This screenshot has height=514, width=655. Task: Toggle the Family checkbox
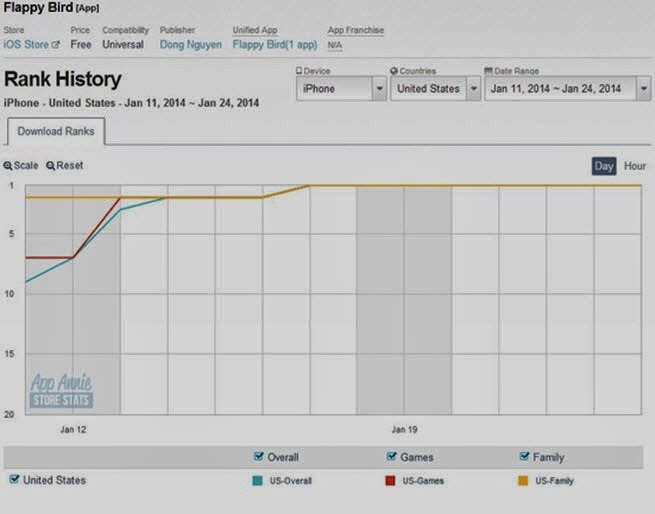(524, 456)
